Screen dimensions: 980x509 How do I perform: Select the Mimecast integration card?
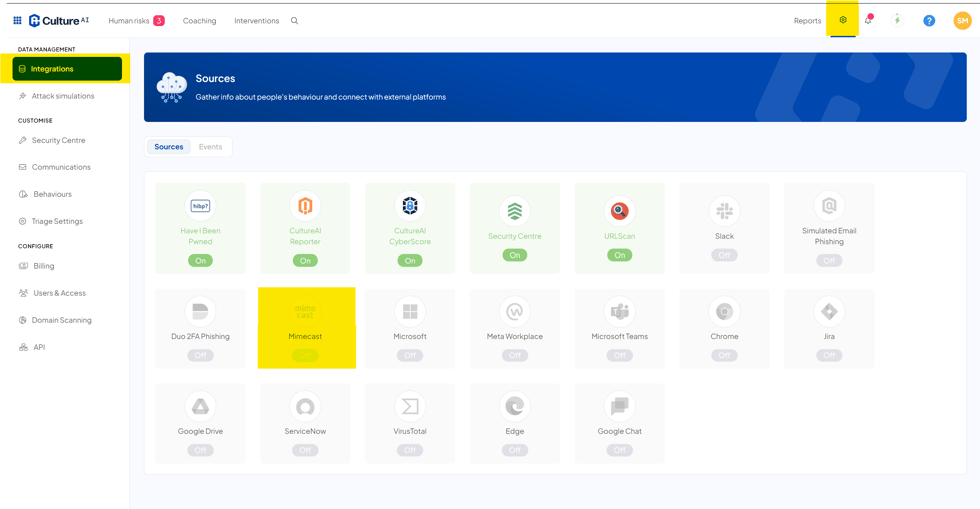point(306,327)
